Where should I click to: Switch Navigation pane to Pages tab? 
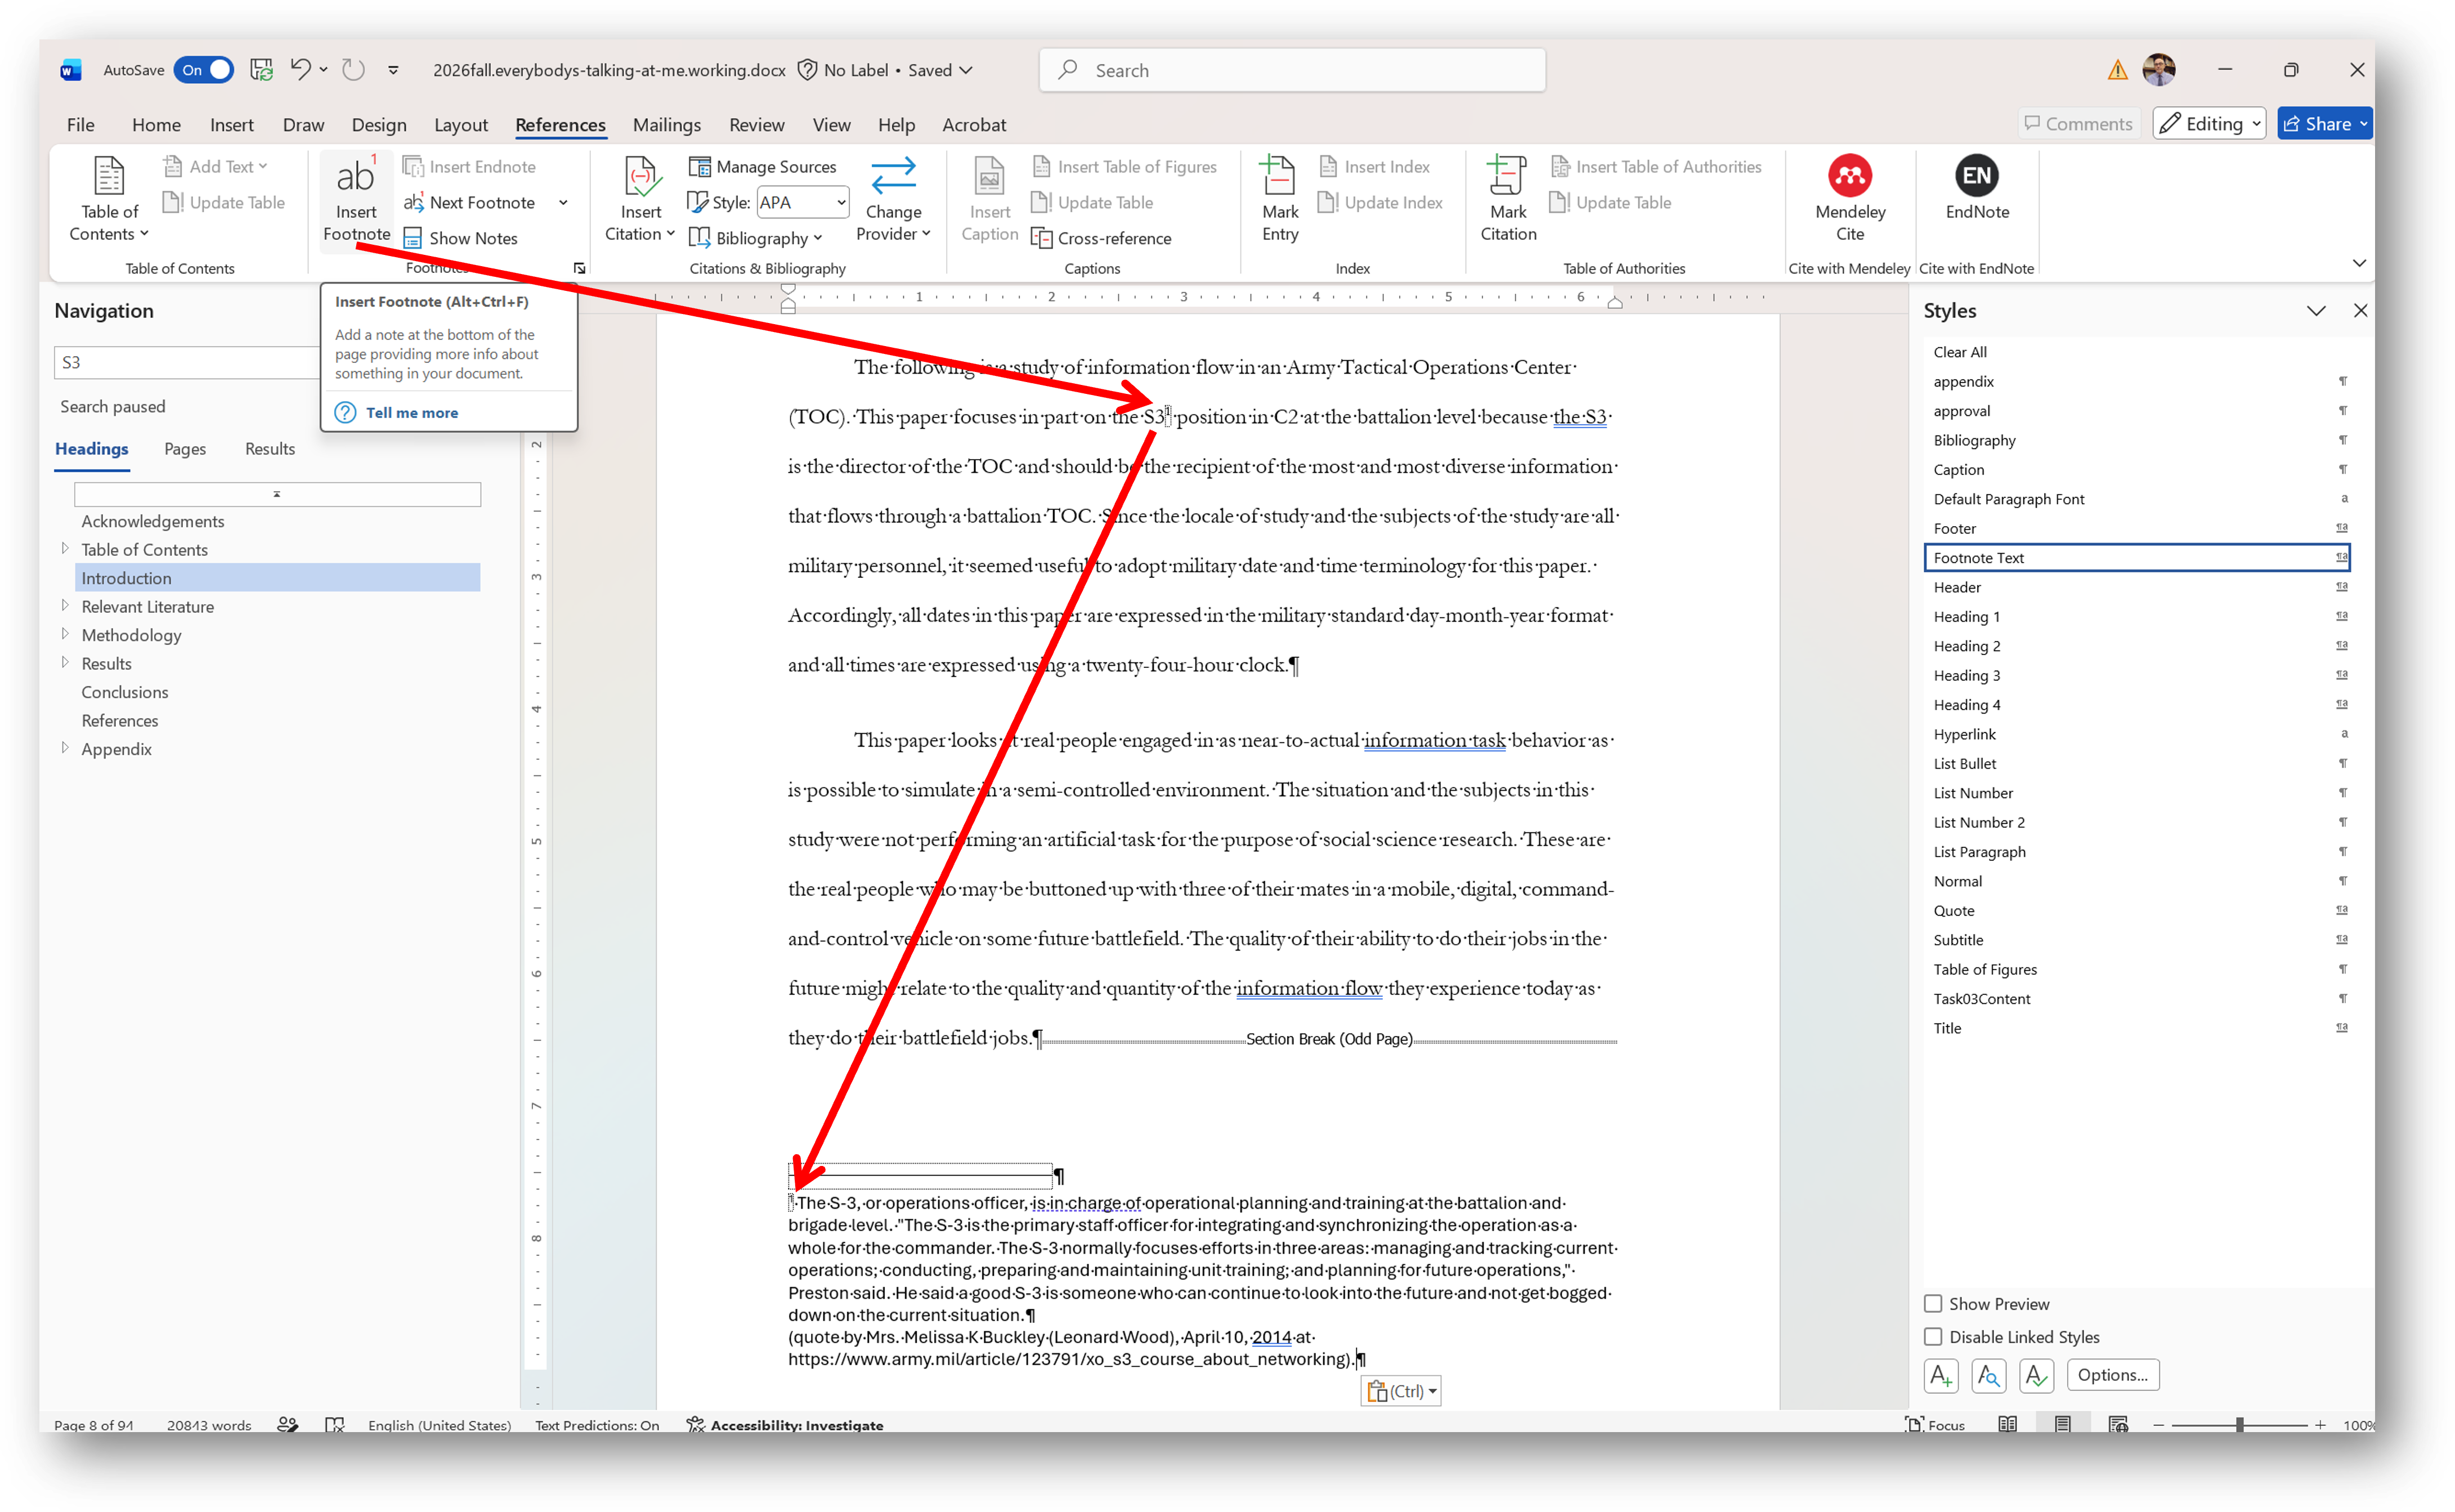coord(185,449)
